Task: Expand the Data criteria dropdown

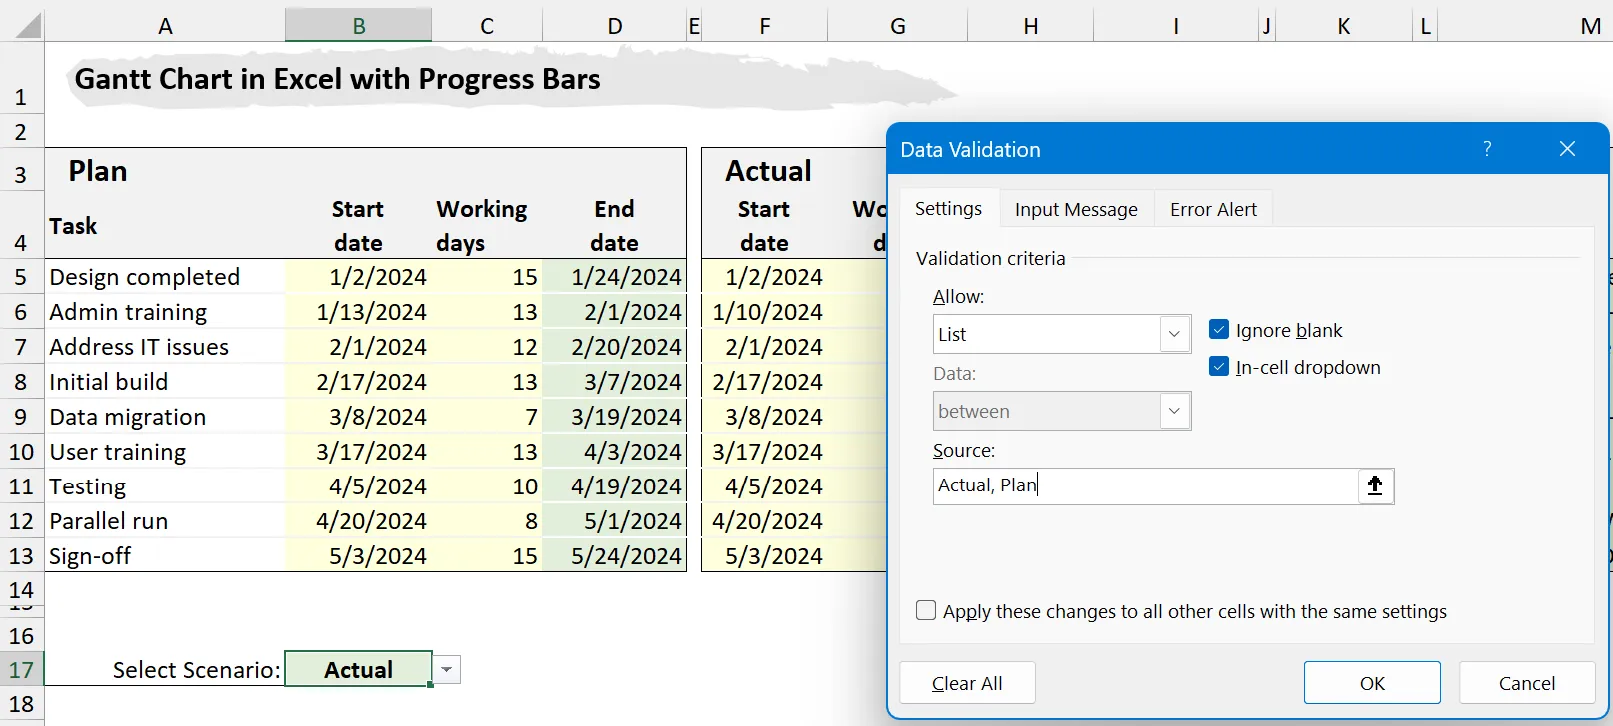Action: (1174, 411)
